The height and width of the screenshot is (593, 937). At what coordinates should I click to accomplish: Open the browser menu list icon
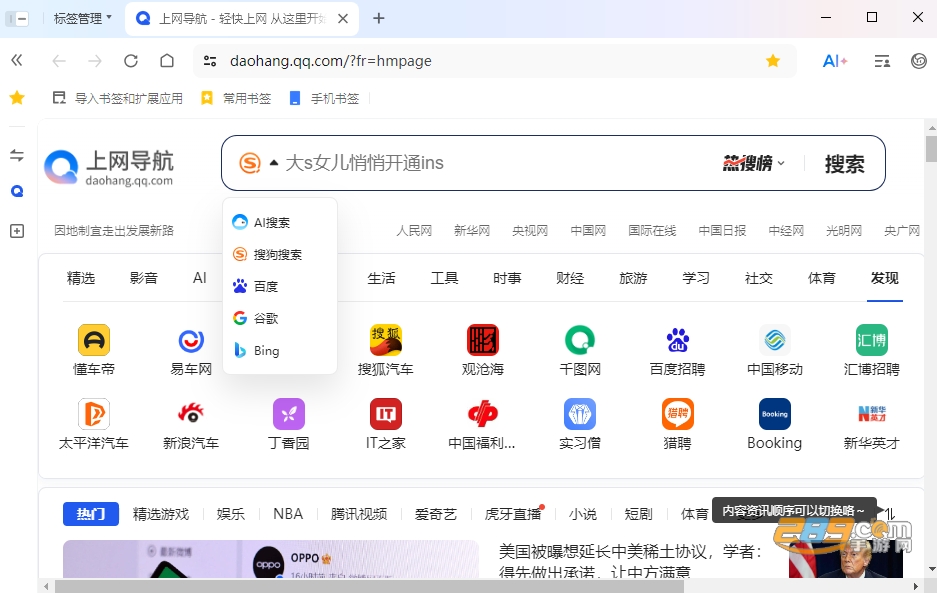click(x=882, y=61)
